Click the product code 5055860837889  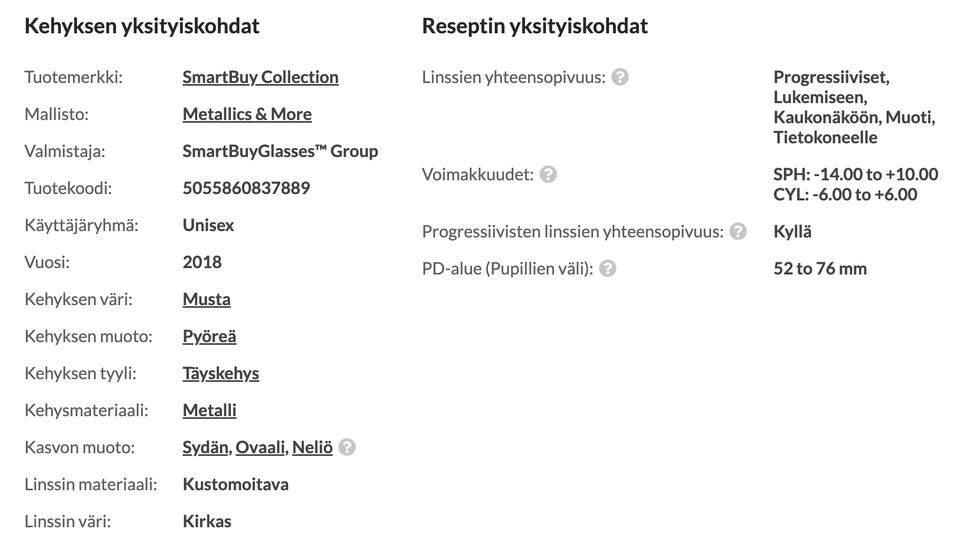[246, 188]
